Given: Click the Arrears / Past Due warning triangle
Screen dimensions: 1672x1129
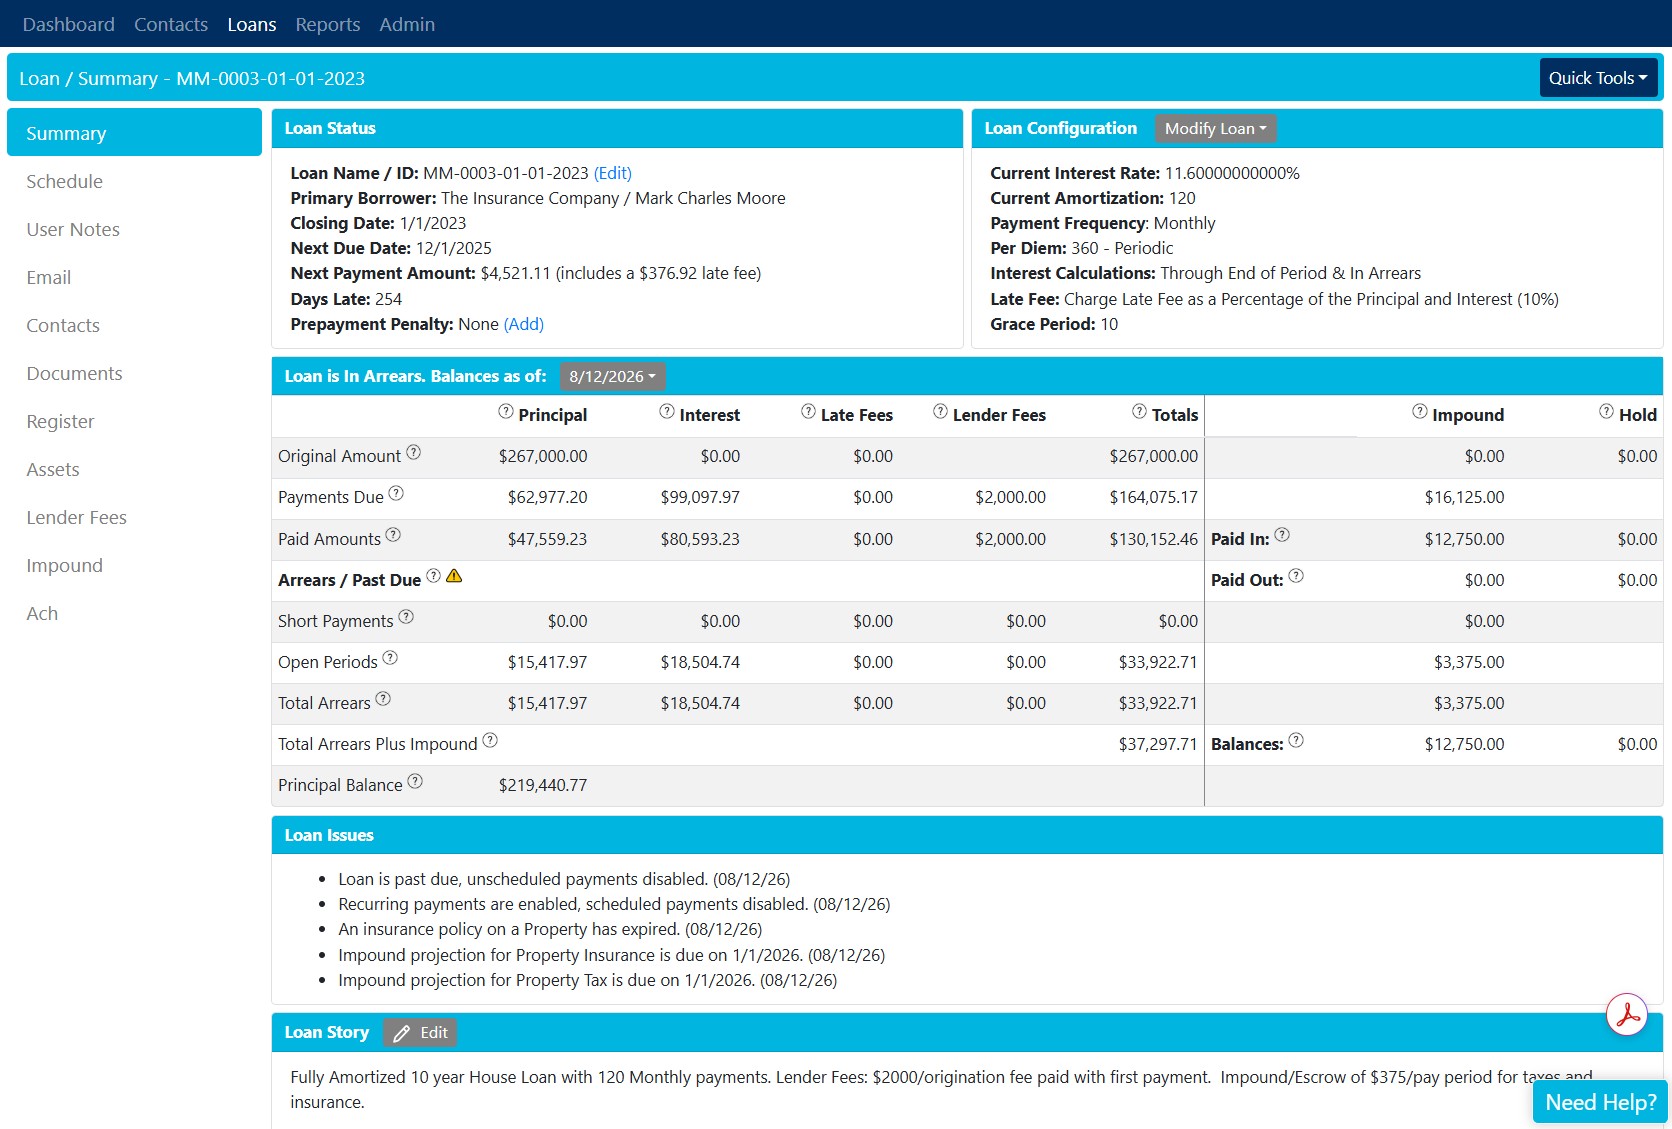Looking at the screenshot, I should (454, 577).
